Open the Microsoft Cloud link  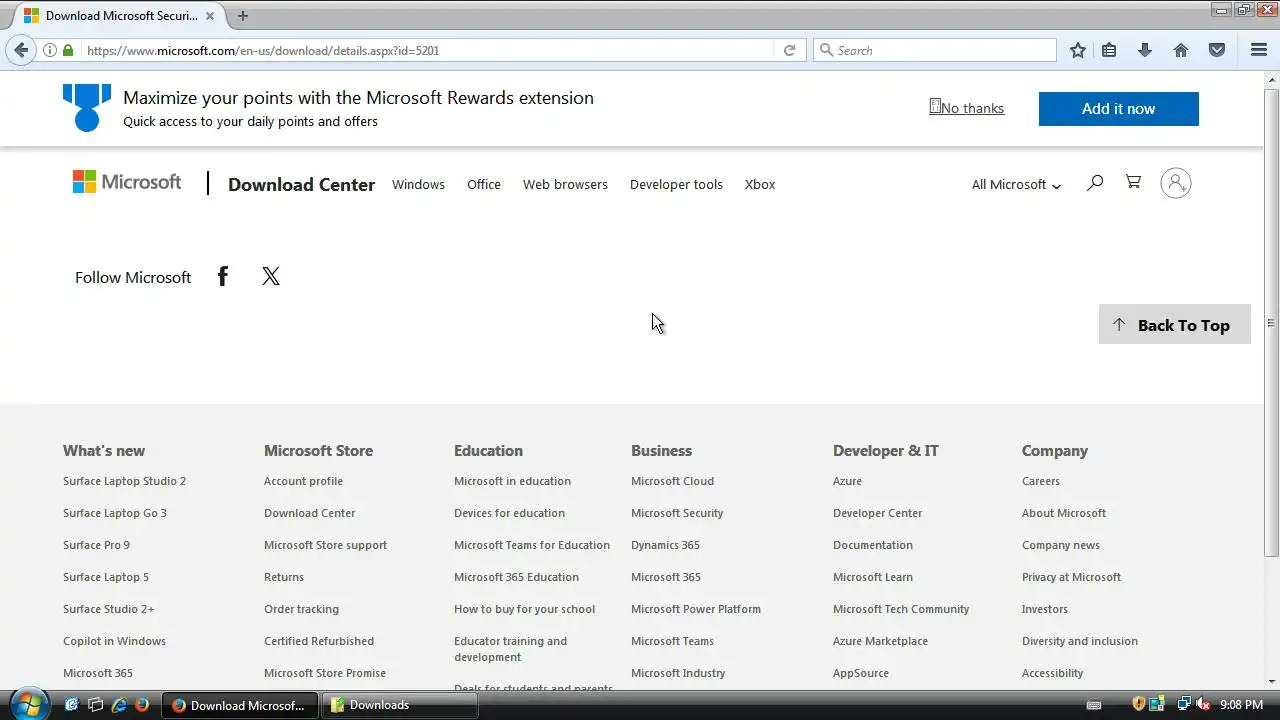click(x=672, y=481)
